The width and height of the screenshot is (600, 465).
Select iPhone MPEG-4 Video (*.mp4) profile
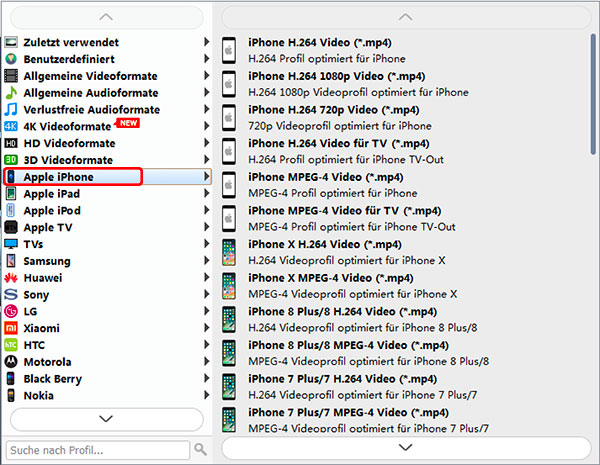click(x=405, y=185)
